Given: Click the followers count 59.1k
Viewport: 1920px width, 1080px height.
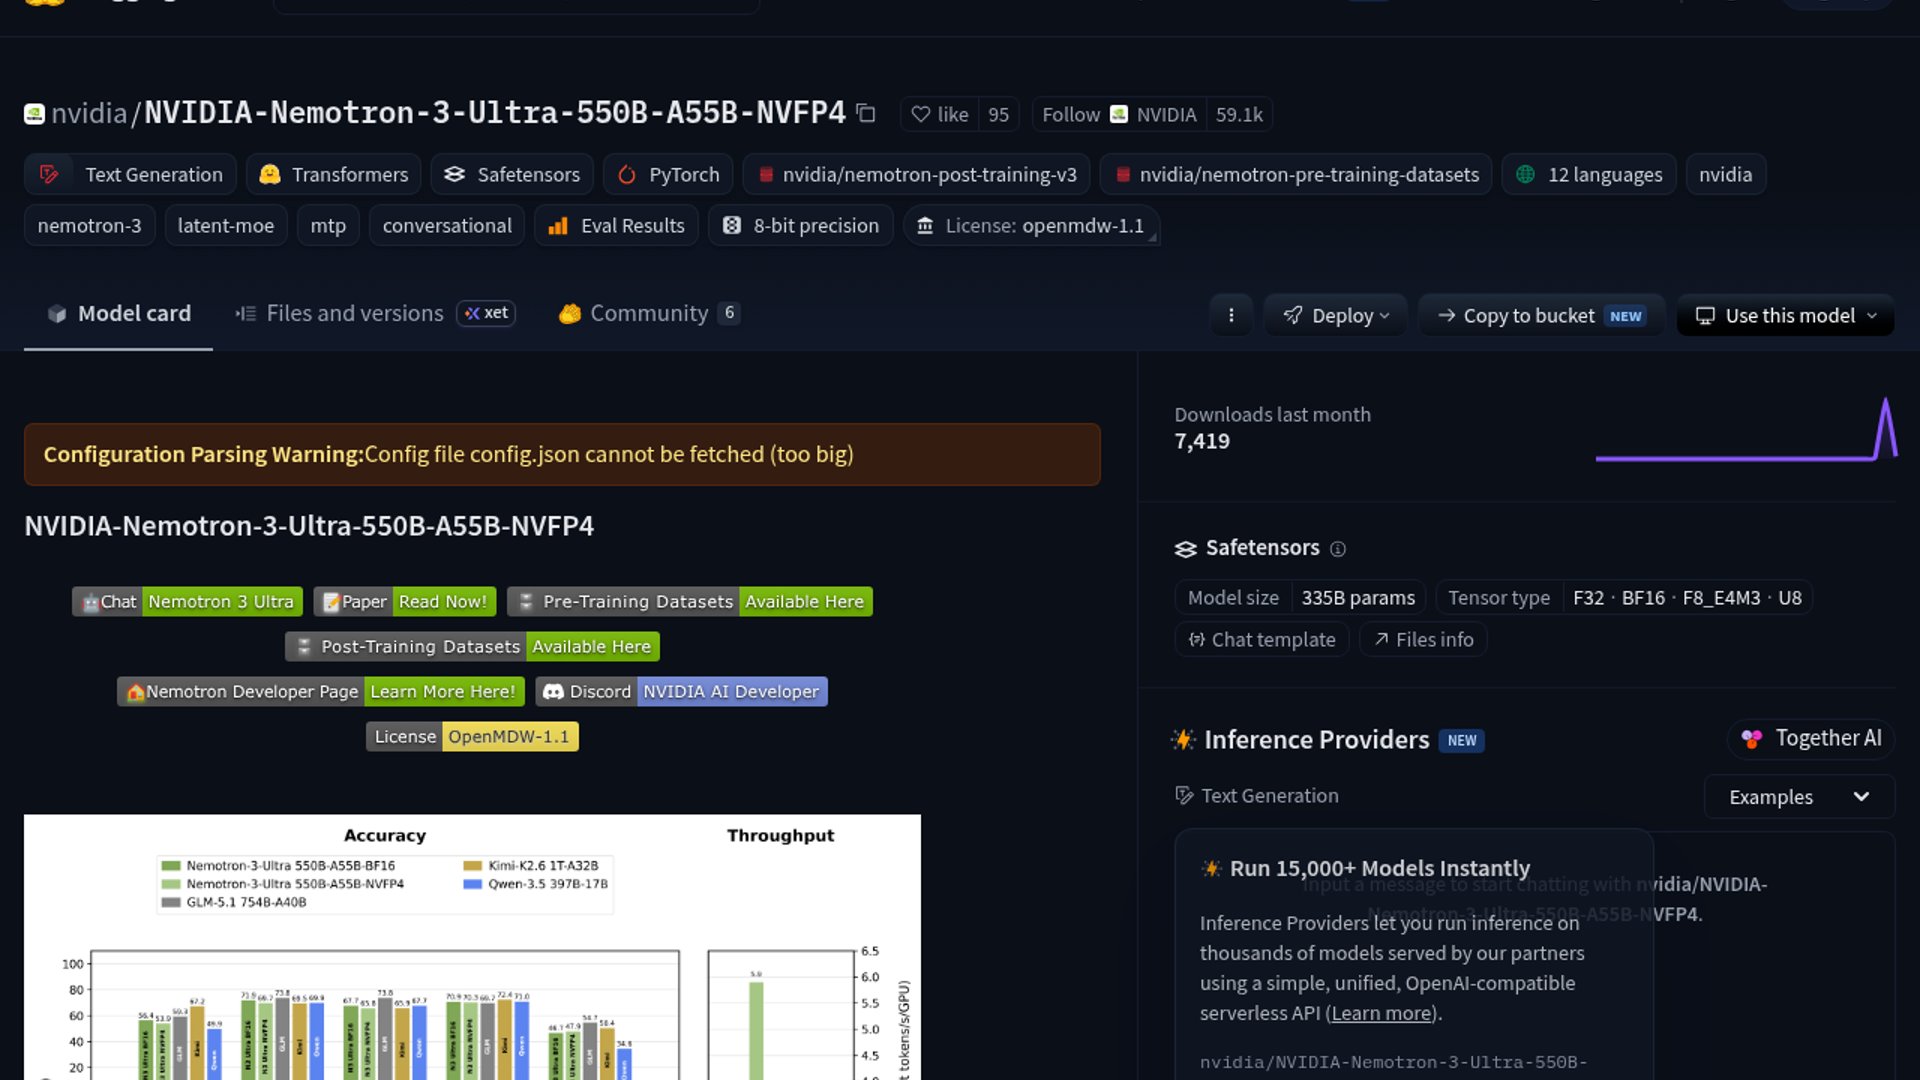Looking at the screenshot, I should (x=1239, y=114).
